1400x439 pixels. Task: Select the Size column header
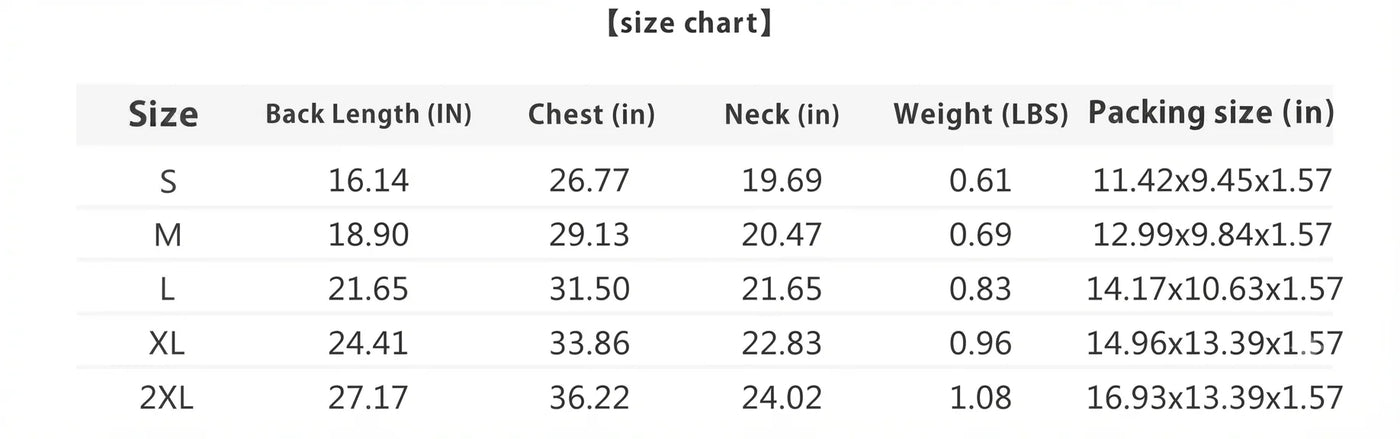(x=163, y=114)
